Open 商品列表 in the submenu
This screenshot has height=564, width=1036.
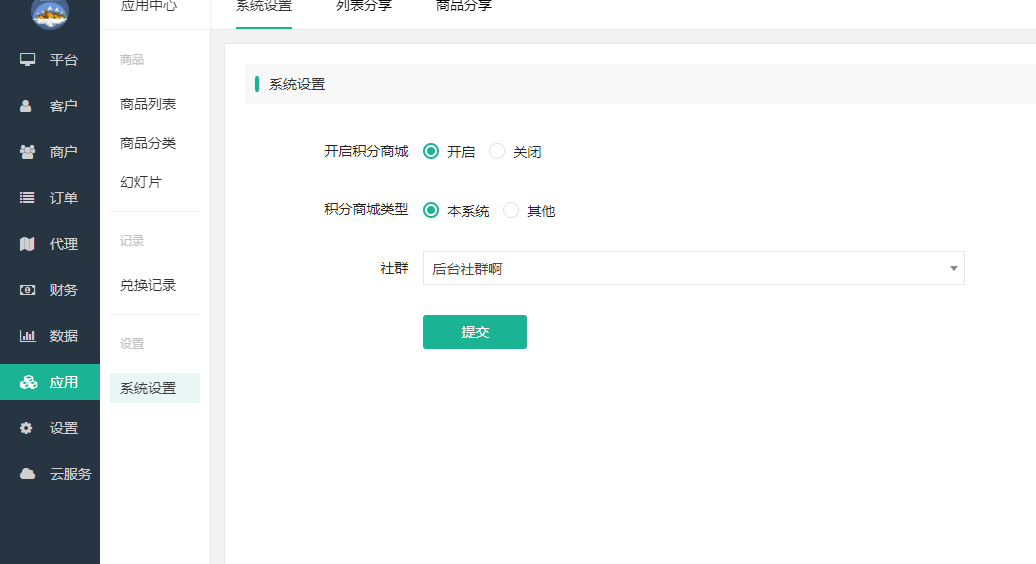148,104
